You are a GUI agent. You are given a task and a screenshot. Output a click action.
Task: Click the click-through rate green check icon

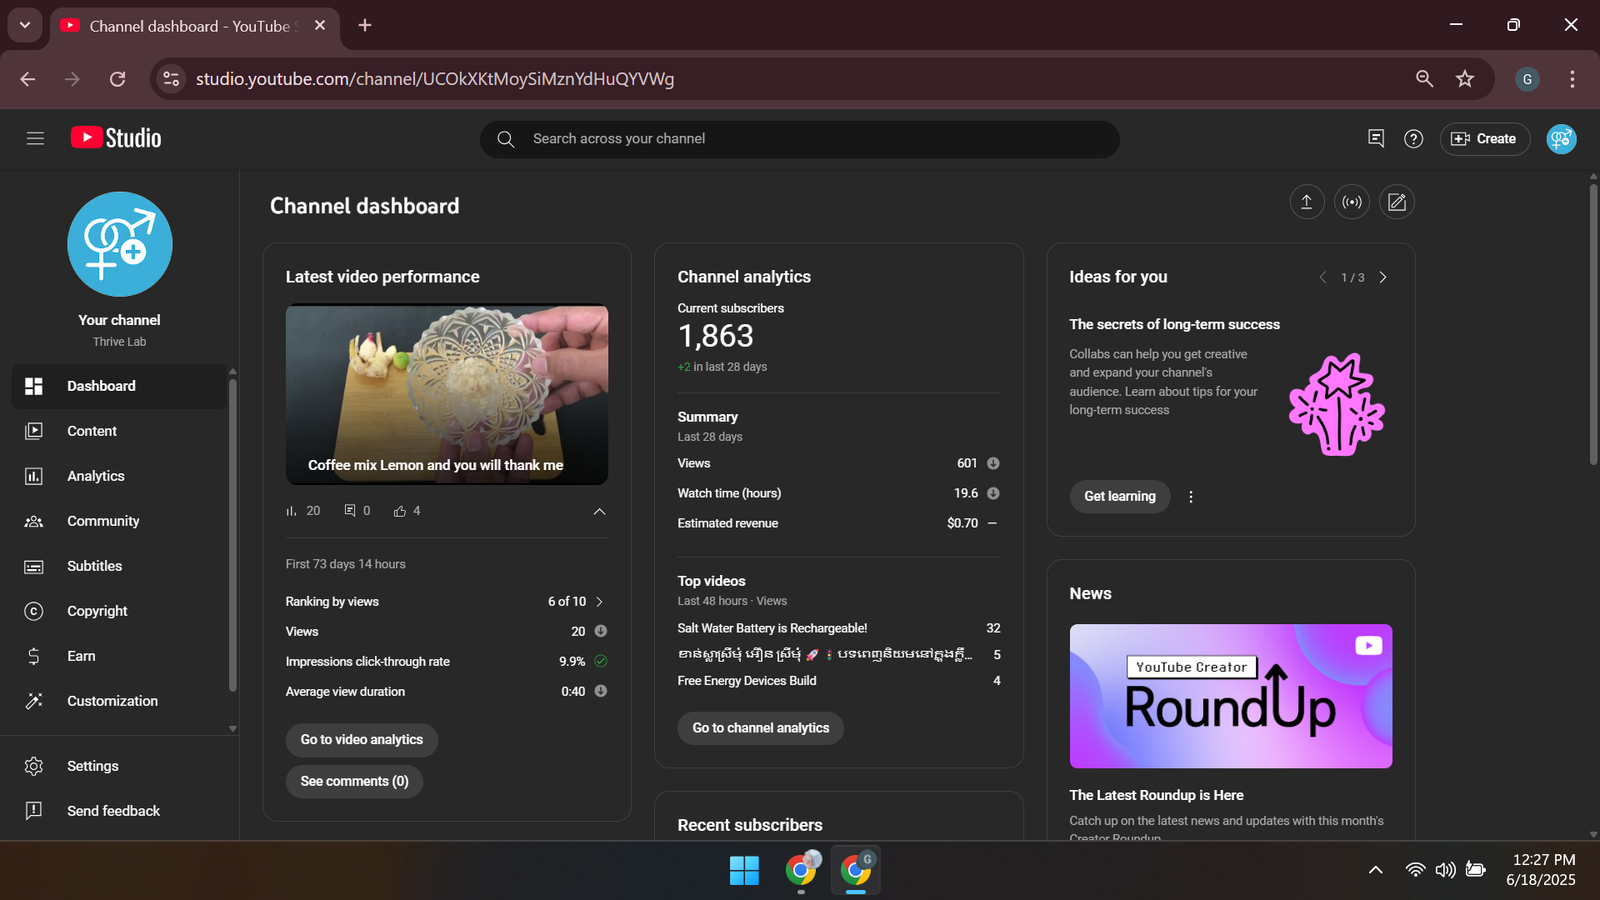pyautogui.click(x=601, y=661)
